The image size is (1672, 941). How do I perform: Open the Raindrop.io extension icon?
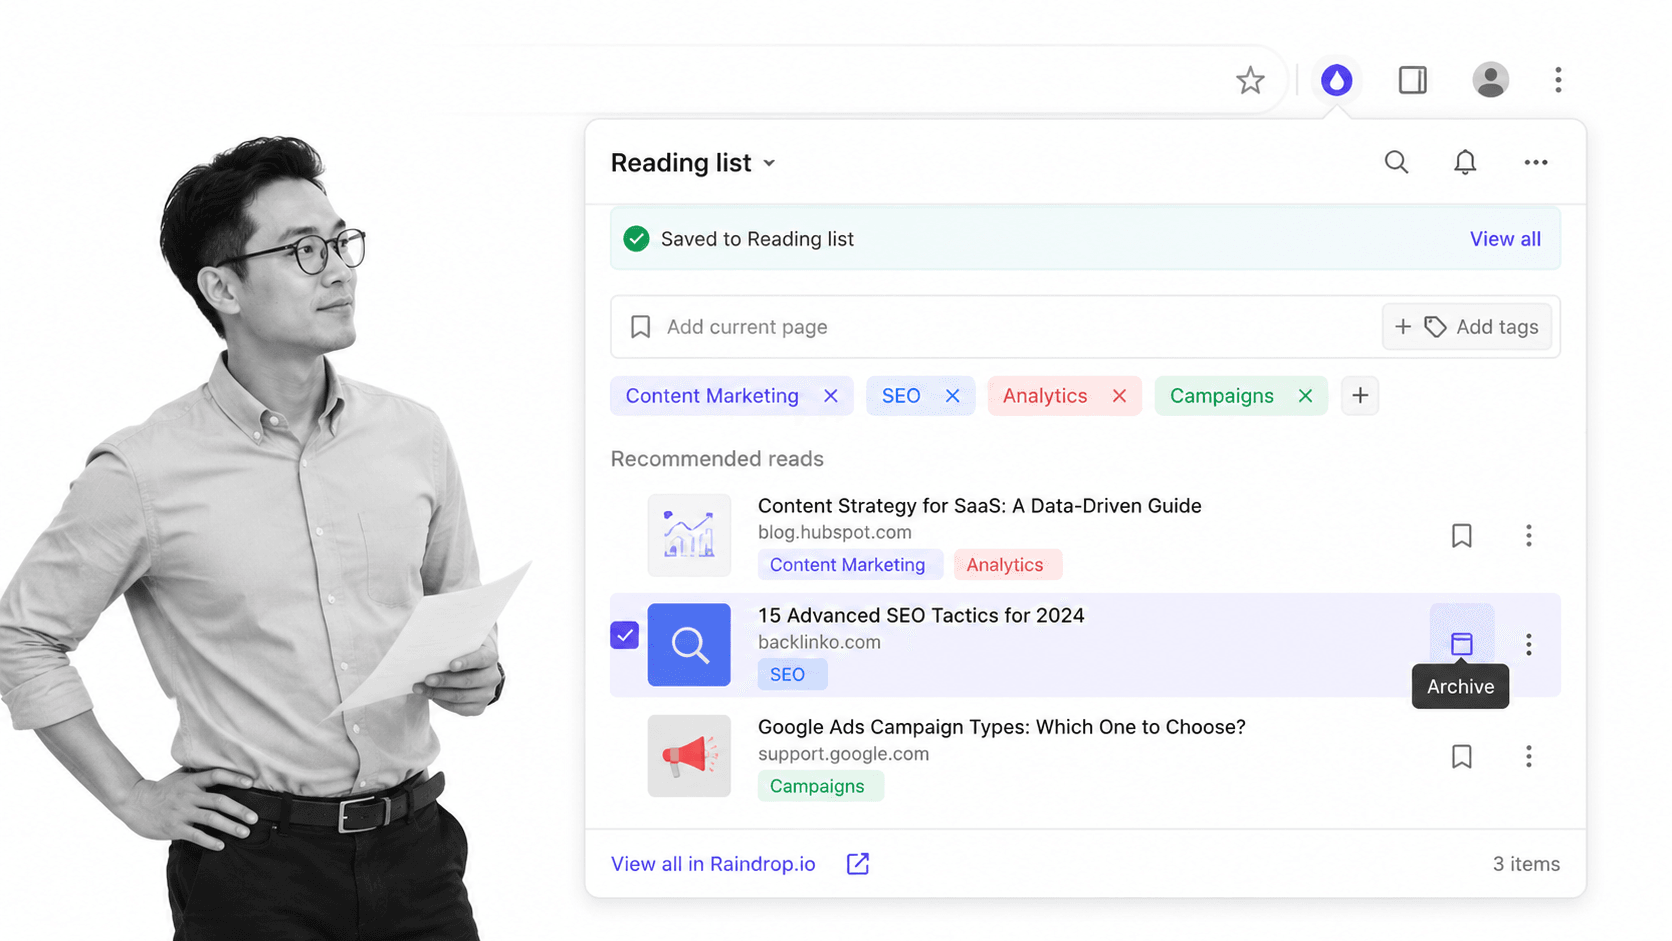[1337, 80]
